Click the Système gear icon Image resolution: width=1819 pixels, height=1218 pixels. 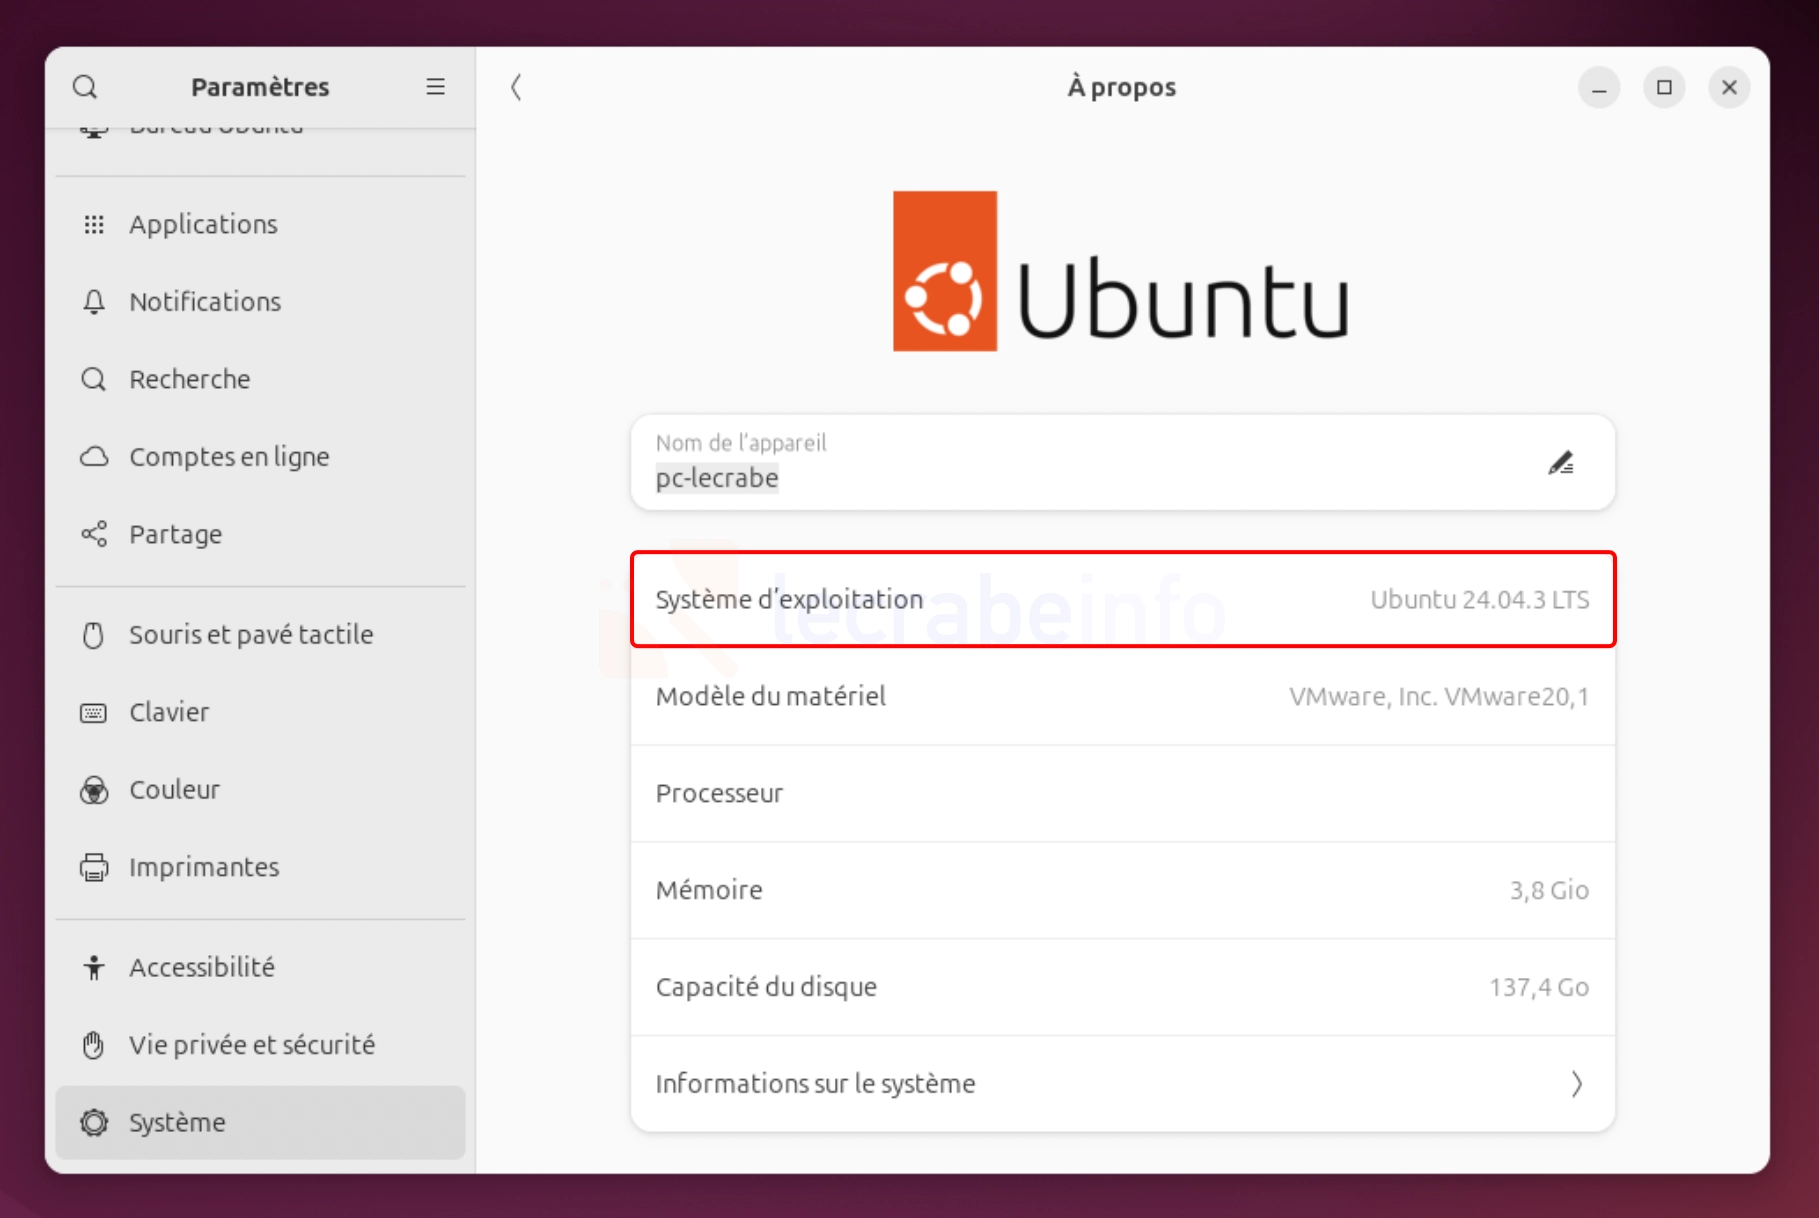[94, 1122]
